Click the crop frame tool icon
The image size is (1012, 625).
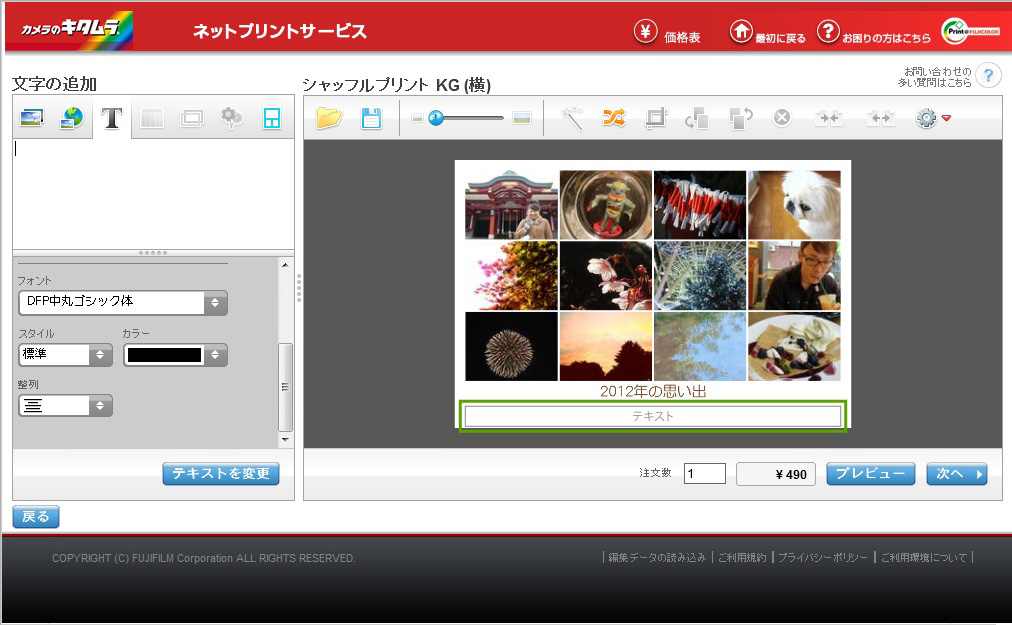(x=655, y=118)
